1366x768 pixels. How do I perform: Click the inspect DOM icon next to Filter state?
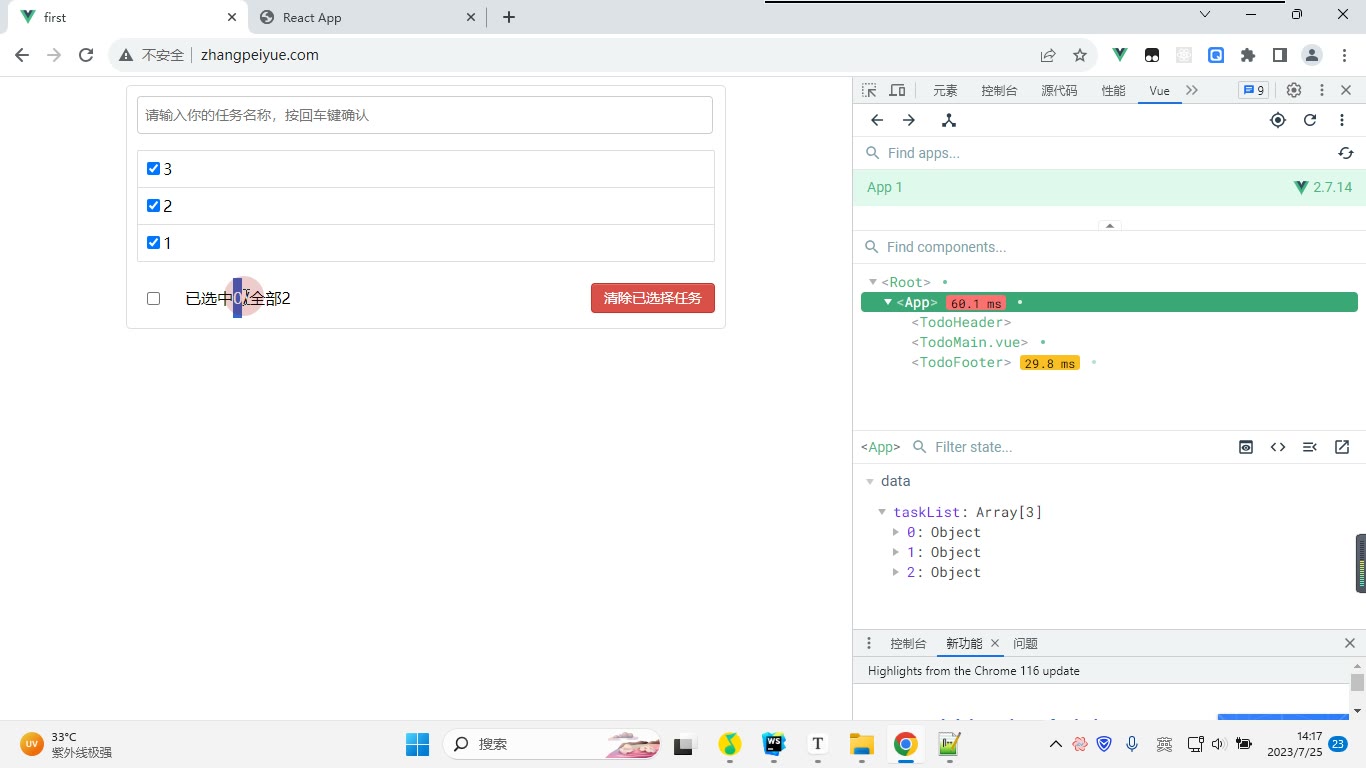(x=1246, y=447)
